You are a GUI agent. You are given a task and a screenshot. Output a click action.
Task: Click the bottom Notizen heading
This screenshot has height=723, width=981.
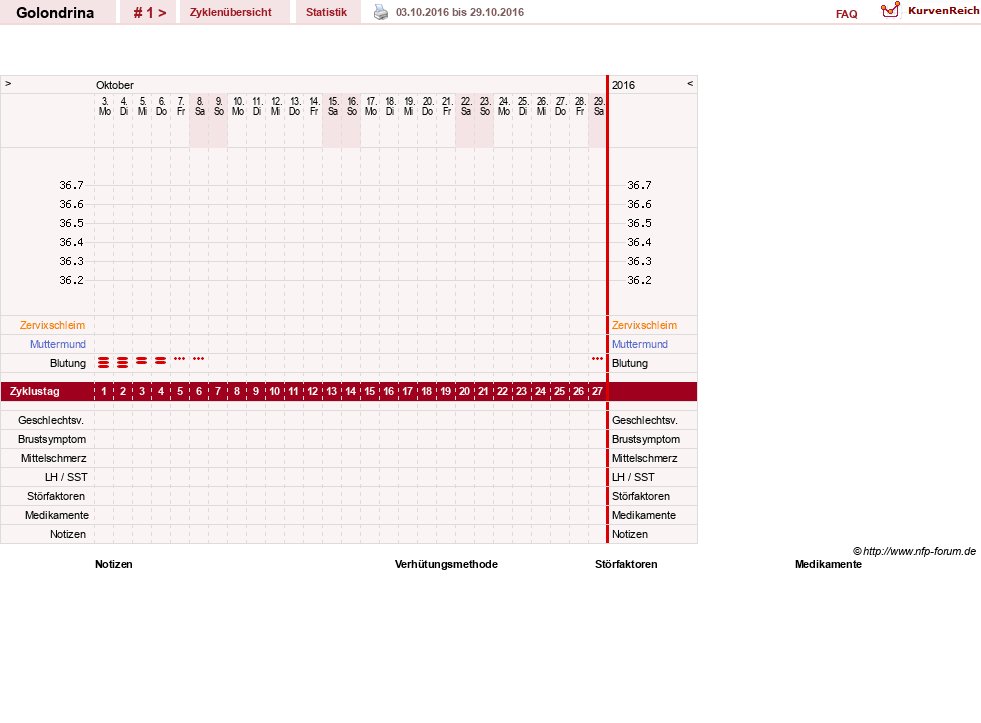pyautogui.click(x=114, y=564)
